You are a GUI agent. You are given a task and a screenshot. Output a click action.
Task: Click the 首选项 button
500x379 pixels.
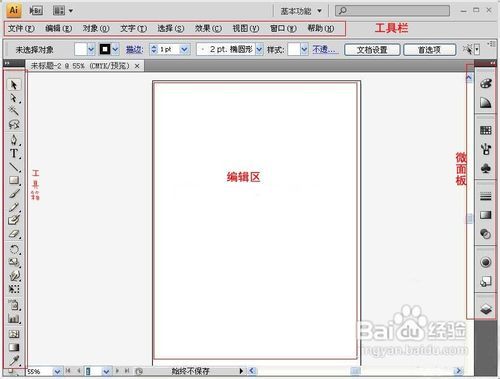point(429,50)
